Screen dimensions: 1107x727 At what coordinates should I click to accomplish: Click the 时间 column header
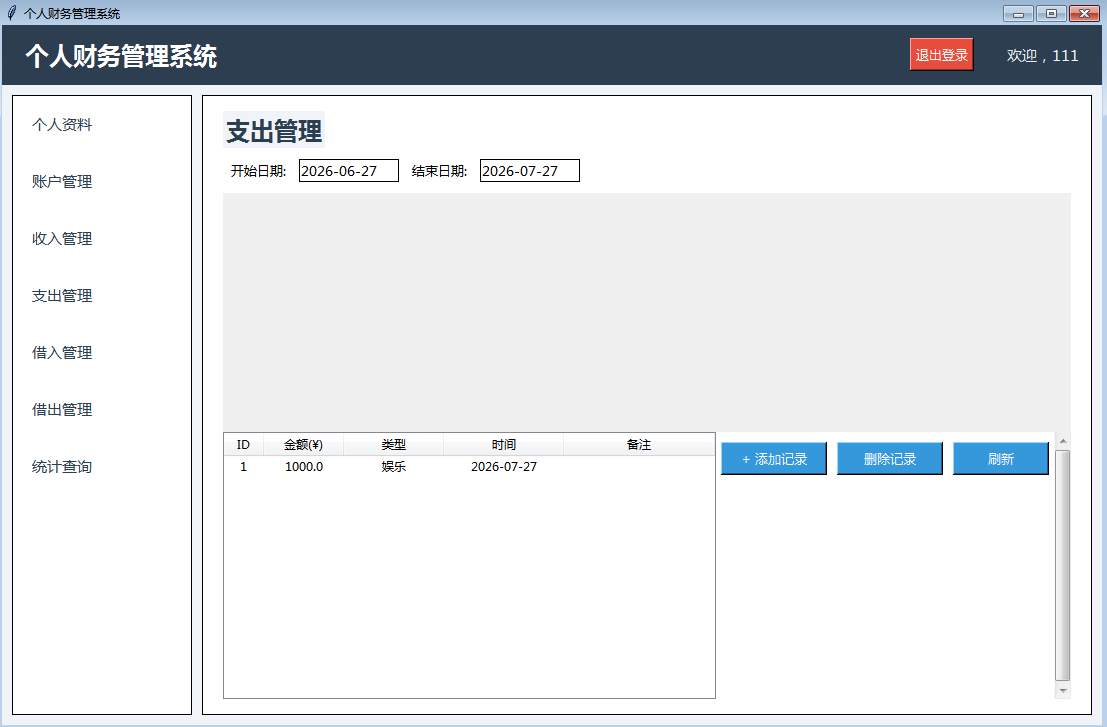pyautogui.click(x=503, y=445)
